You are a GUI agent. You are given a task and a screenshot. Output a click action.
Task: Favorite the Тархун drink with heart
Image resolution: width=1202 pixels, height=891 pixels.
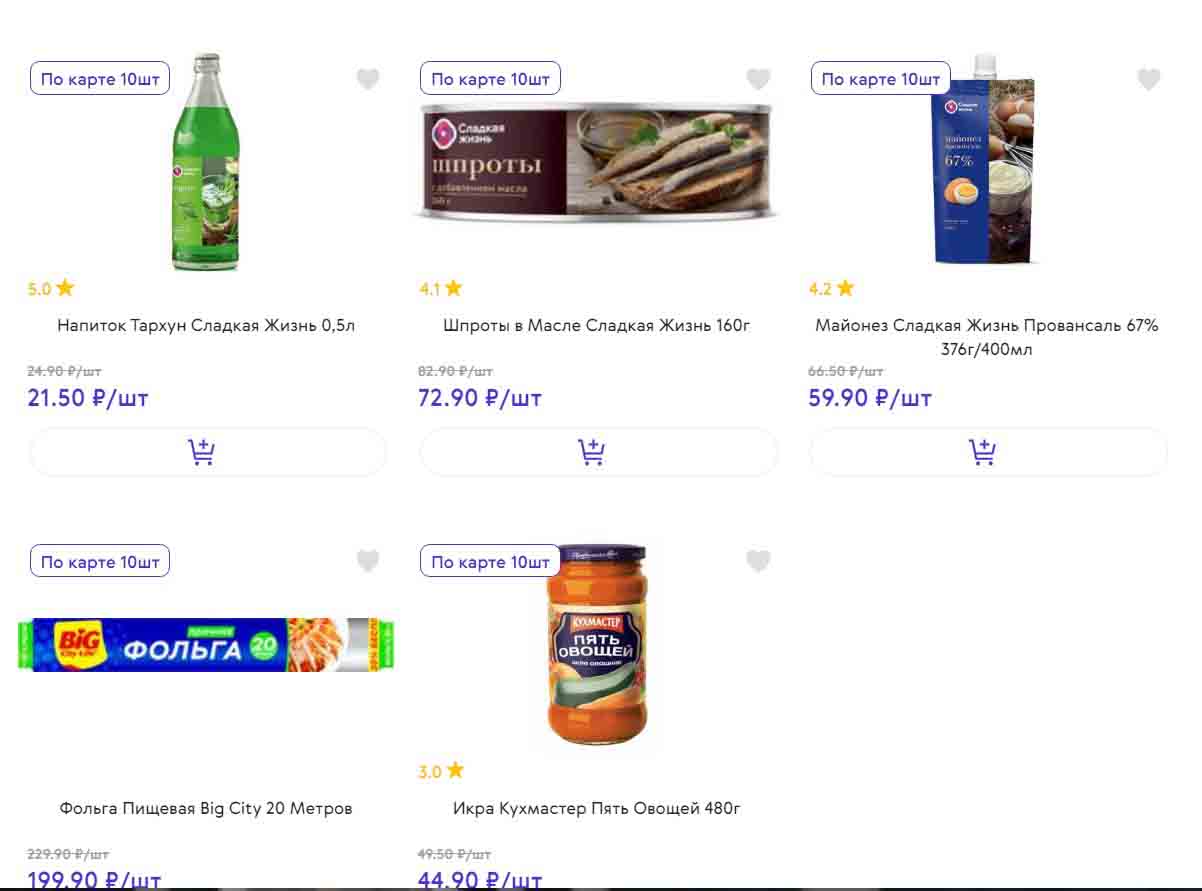click(x=368, y=79)
